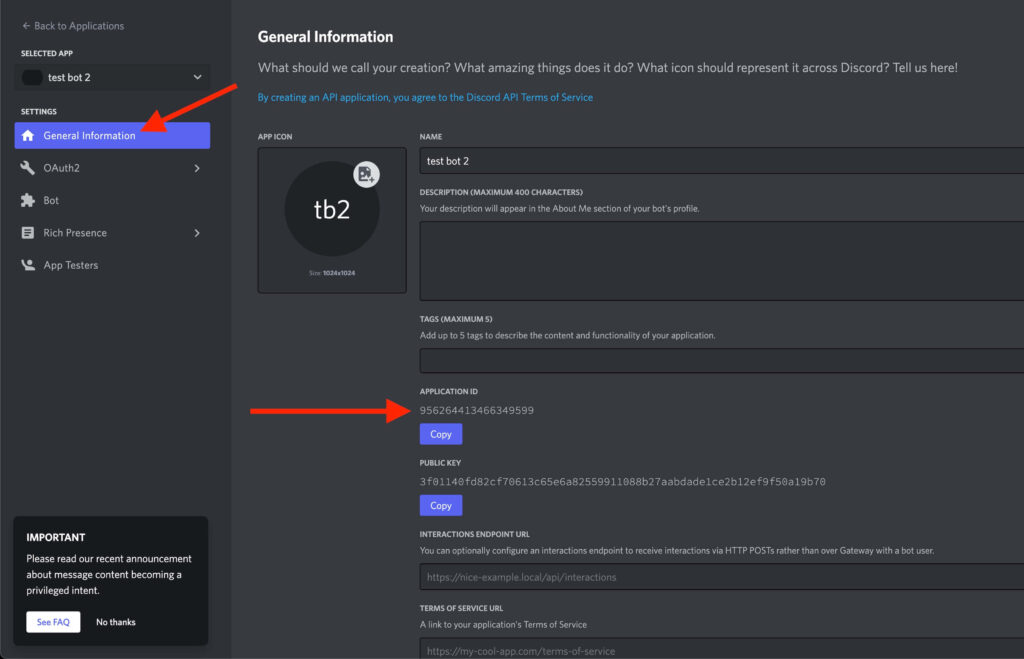Click the App Testers person icon
The image size is (1024, 659).
tap(27, 265)
